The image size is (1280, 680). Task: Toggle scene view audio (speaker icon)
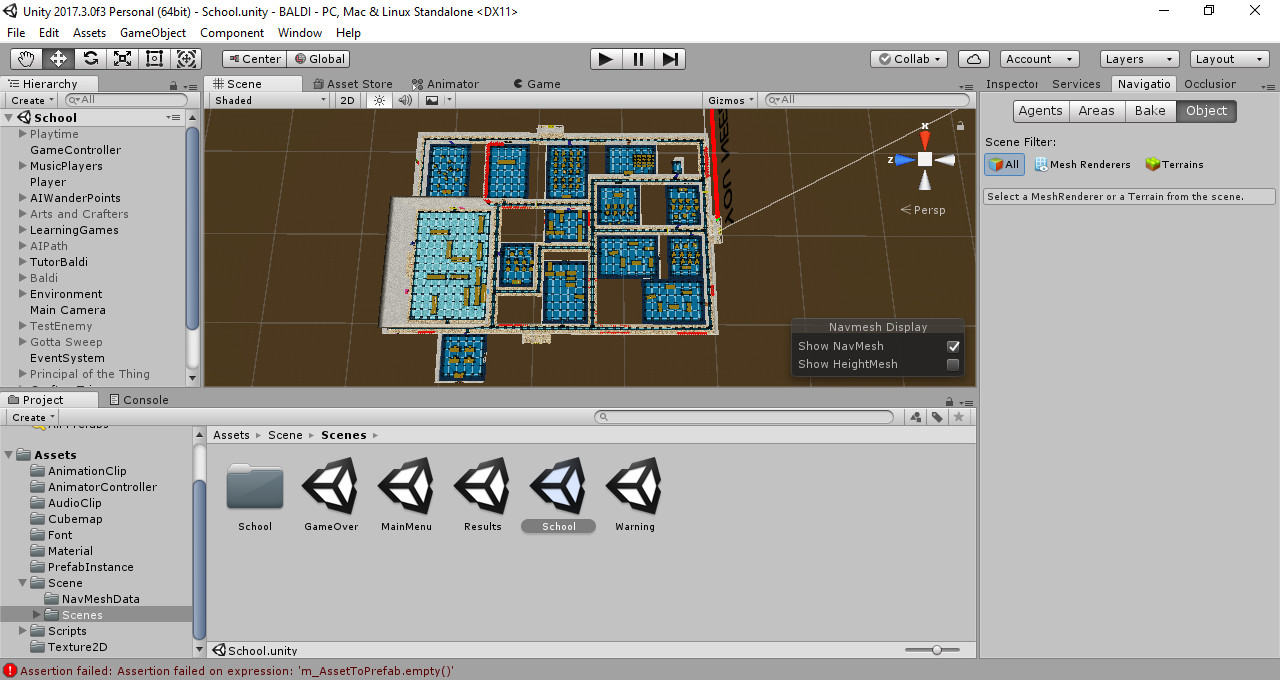404,99
